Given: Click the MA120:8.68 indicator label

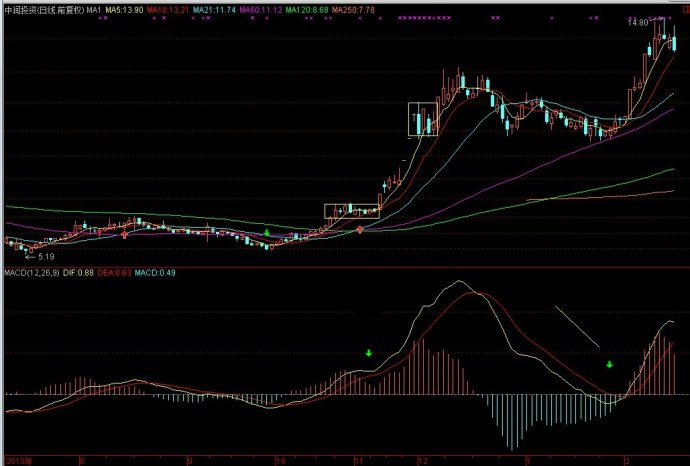Looking at the screenshot, I should click(308, 9).
